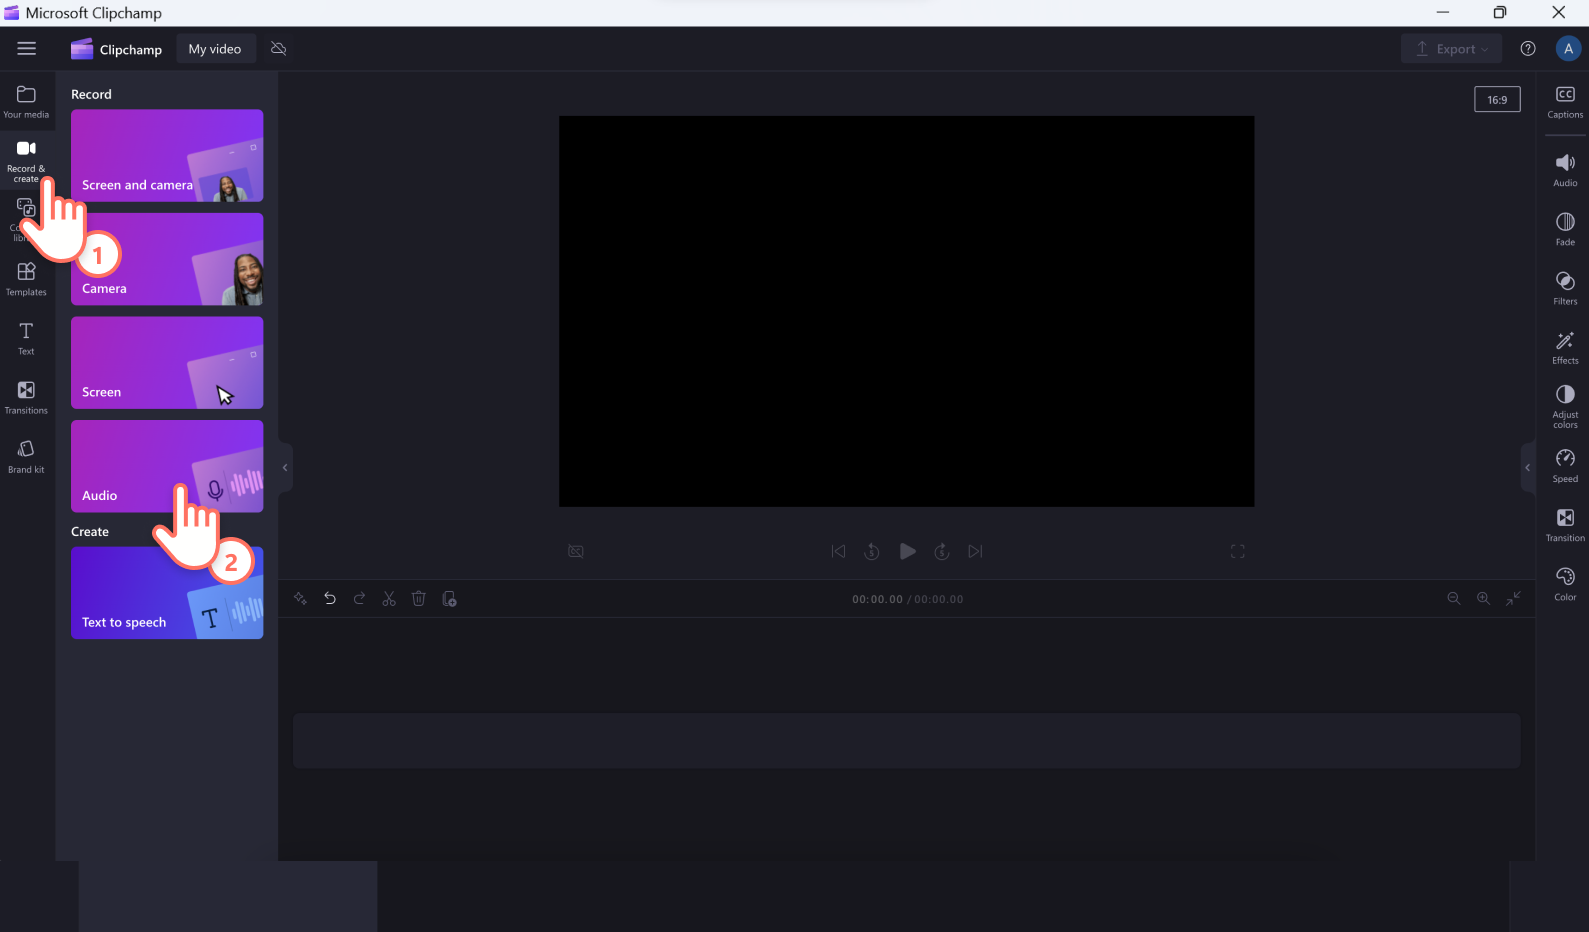Split clip with scissors tool
This screenshot has width=1589, height=932.
[x=389, y=599]
